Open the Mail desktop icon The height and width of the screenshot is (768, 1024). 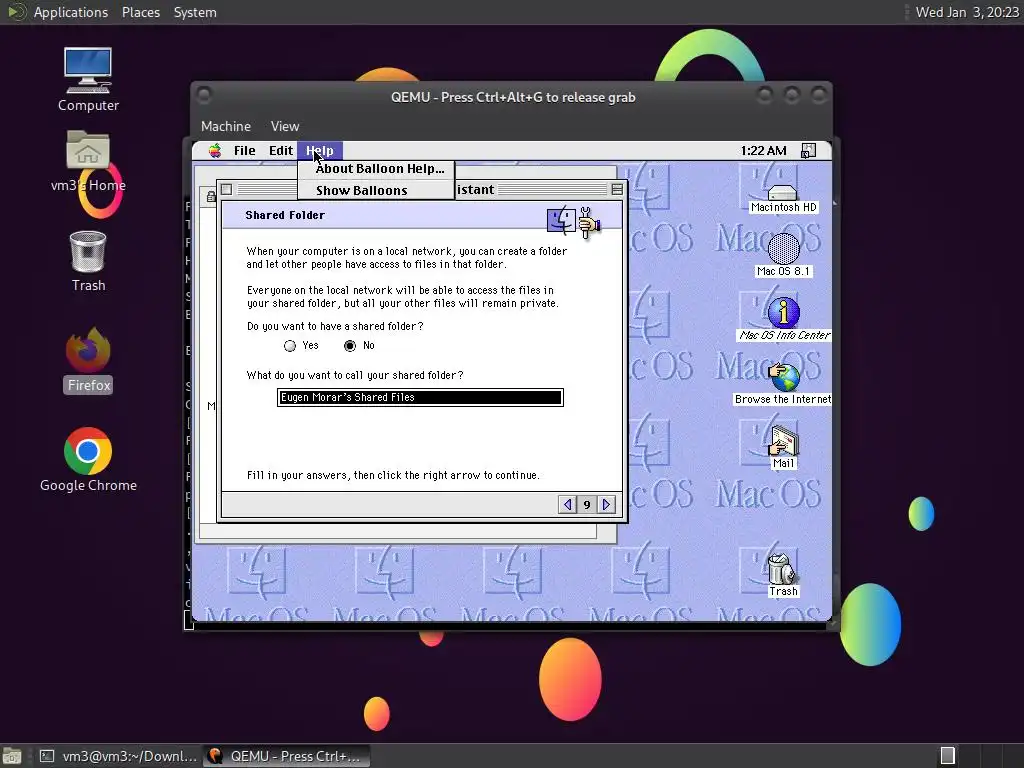point(783,447)
